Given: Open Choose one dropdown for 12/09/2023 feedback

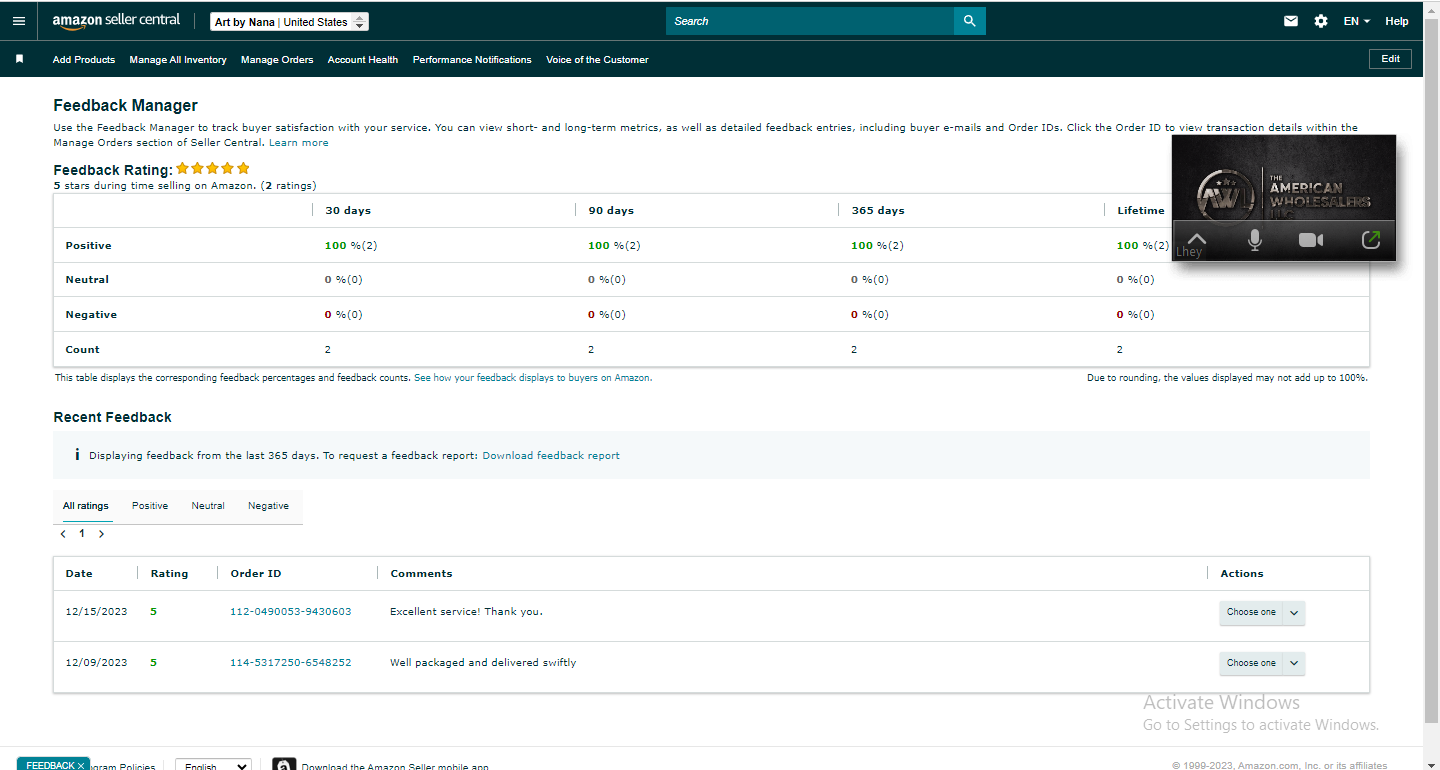Looking at the screenshot, I should [1262, 663].
